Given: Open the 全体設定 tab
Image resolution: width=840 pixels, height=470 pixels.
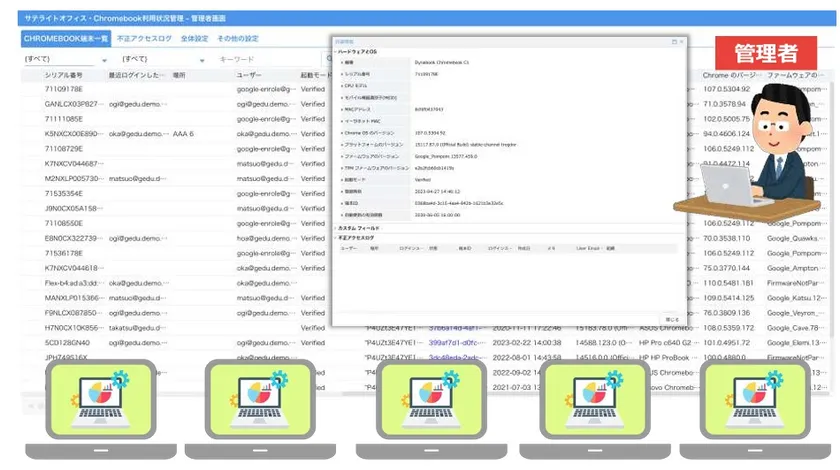Looking at the screenshot, I should (x=195, y=38).
